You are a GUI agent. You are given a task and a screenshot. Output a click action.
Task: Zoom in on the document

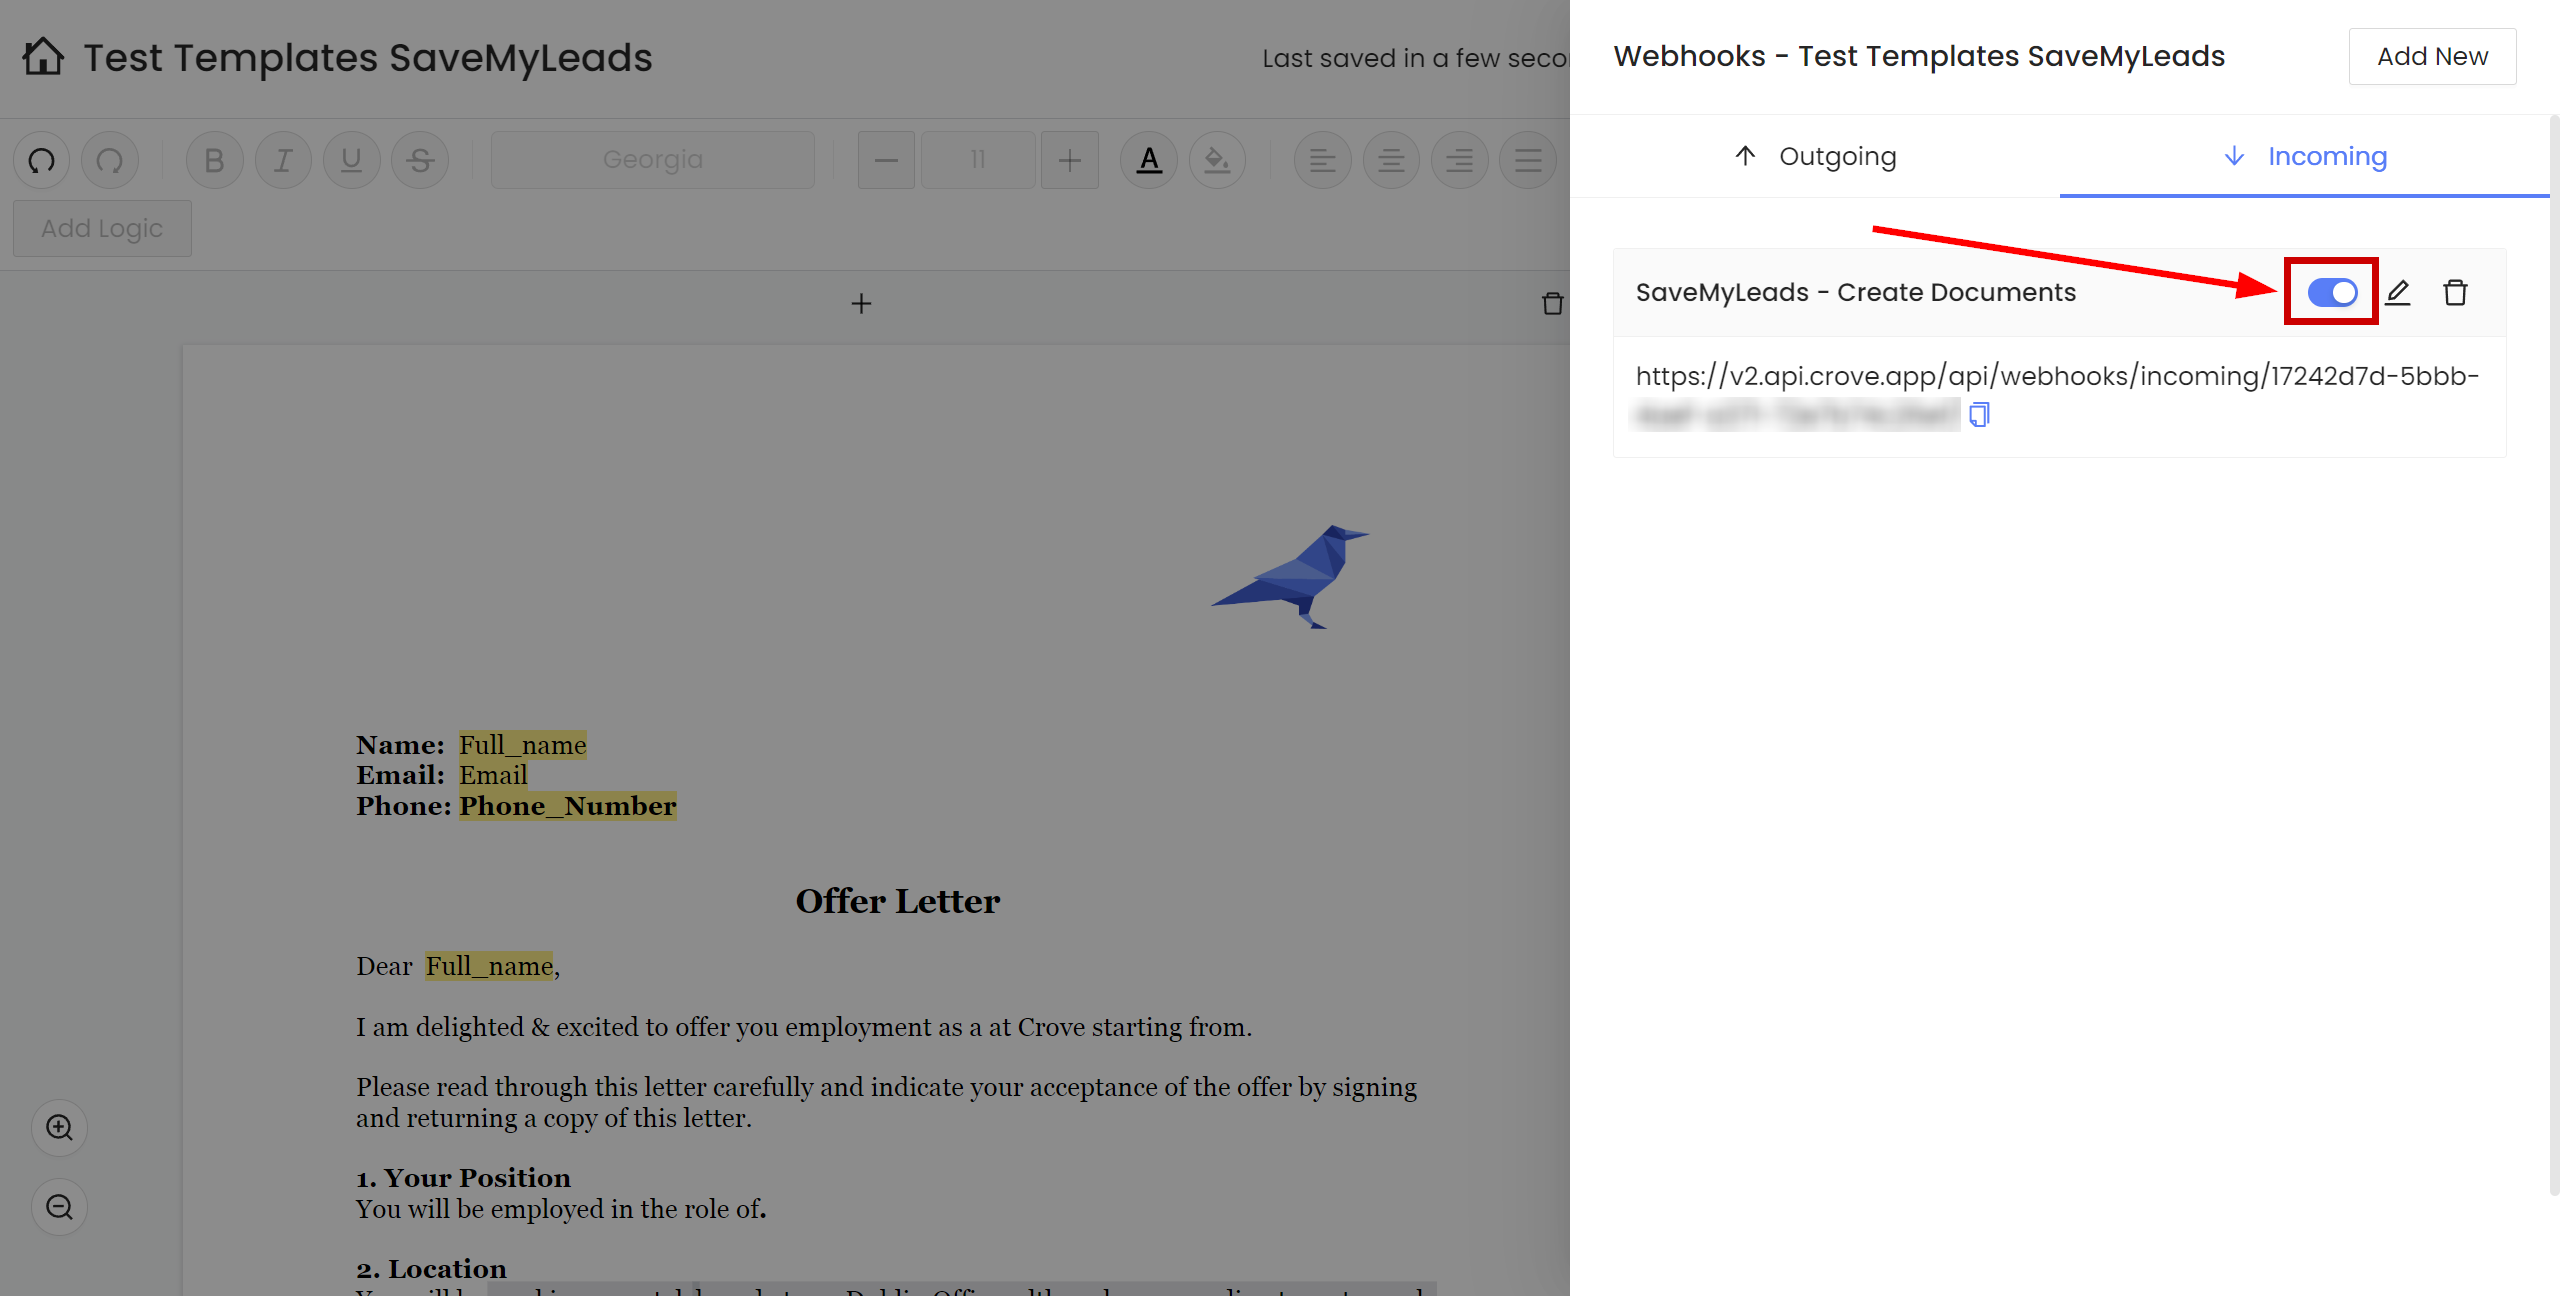point(60,1128)
